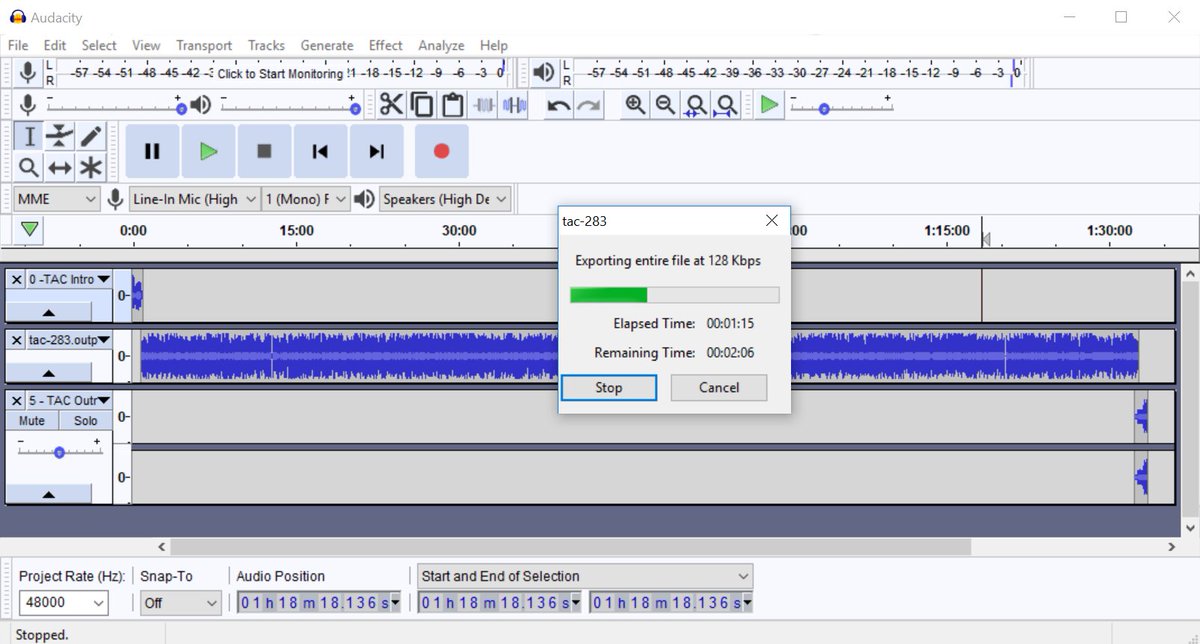Click the Fit Project zoom icon
Viewport: 1200px width, 644px height.
click(727, 104)
